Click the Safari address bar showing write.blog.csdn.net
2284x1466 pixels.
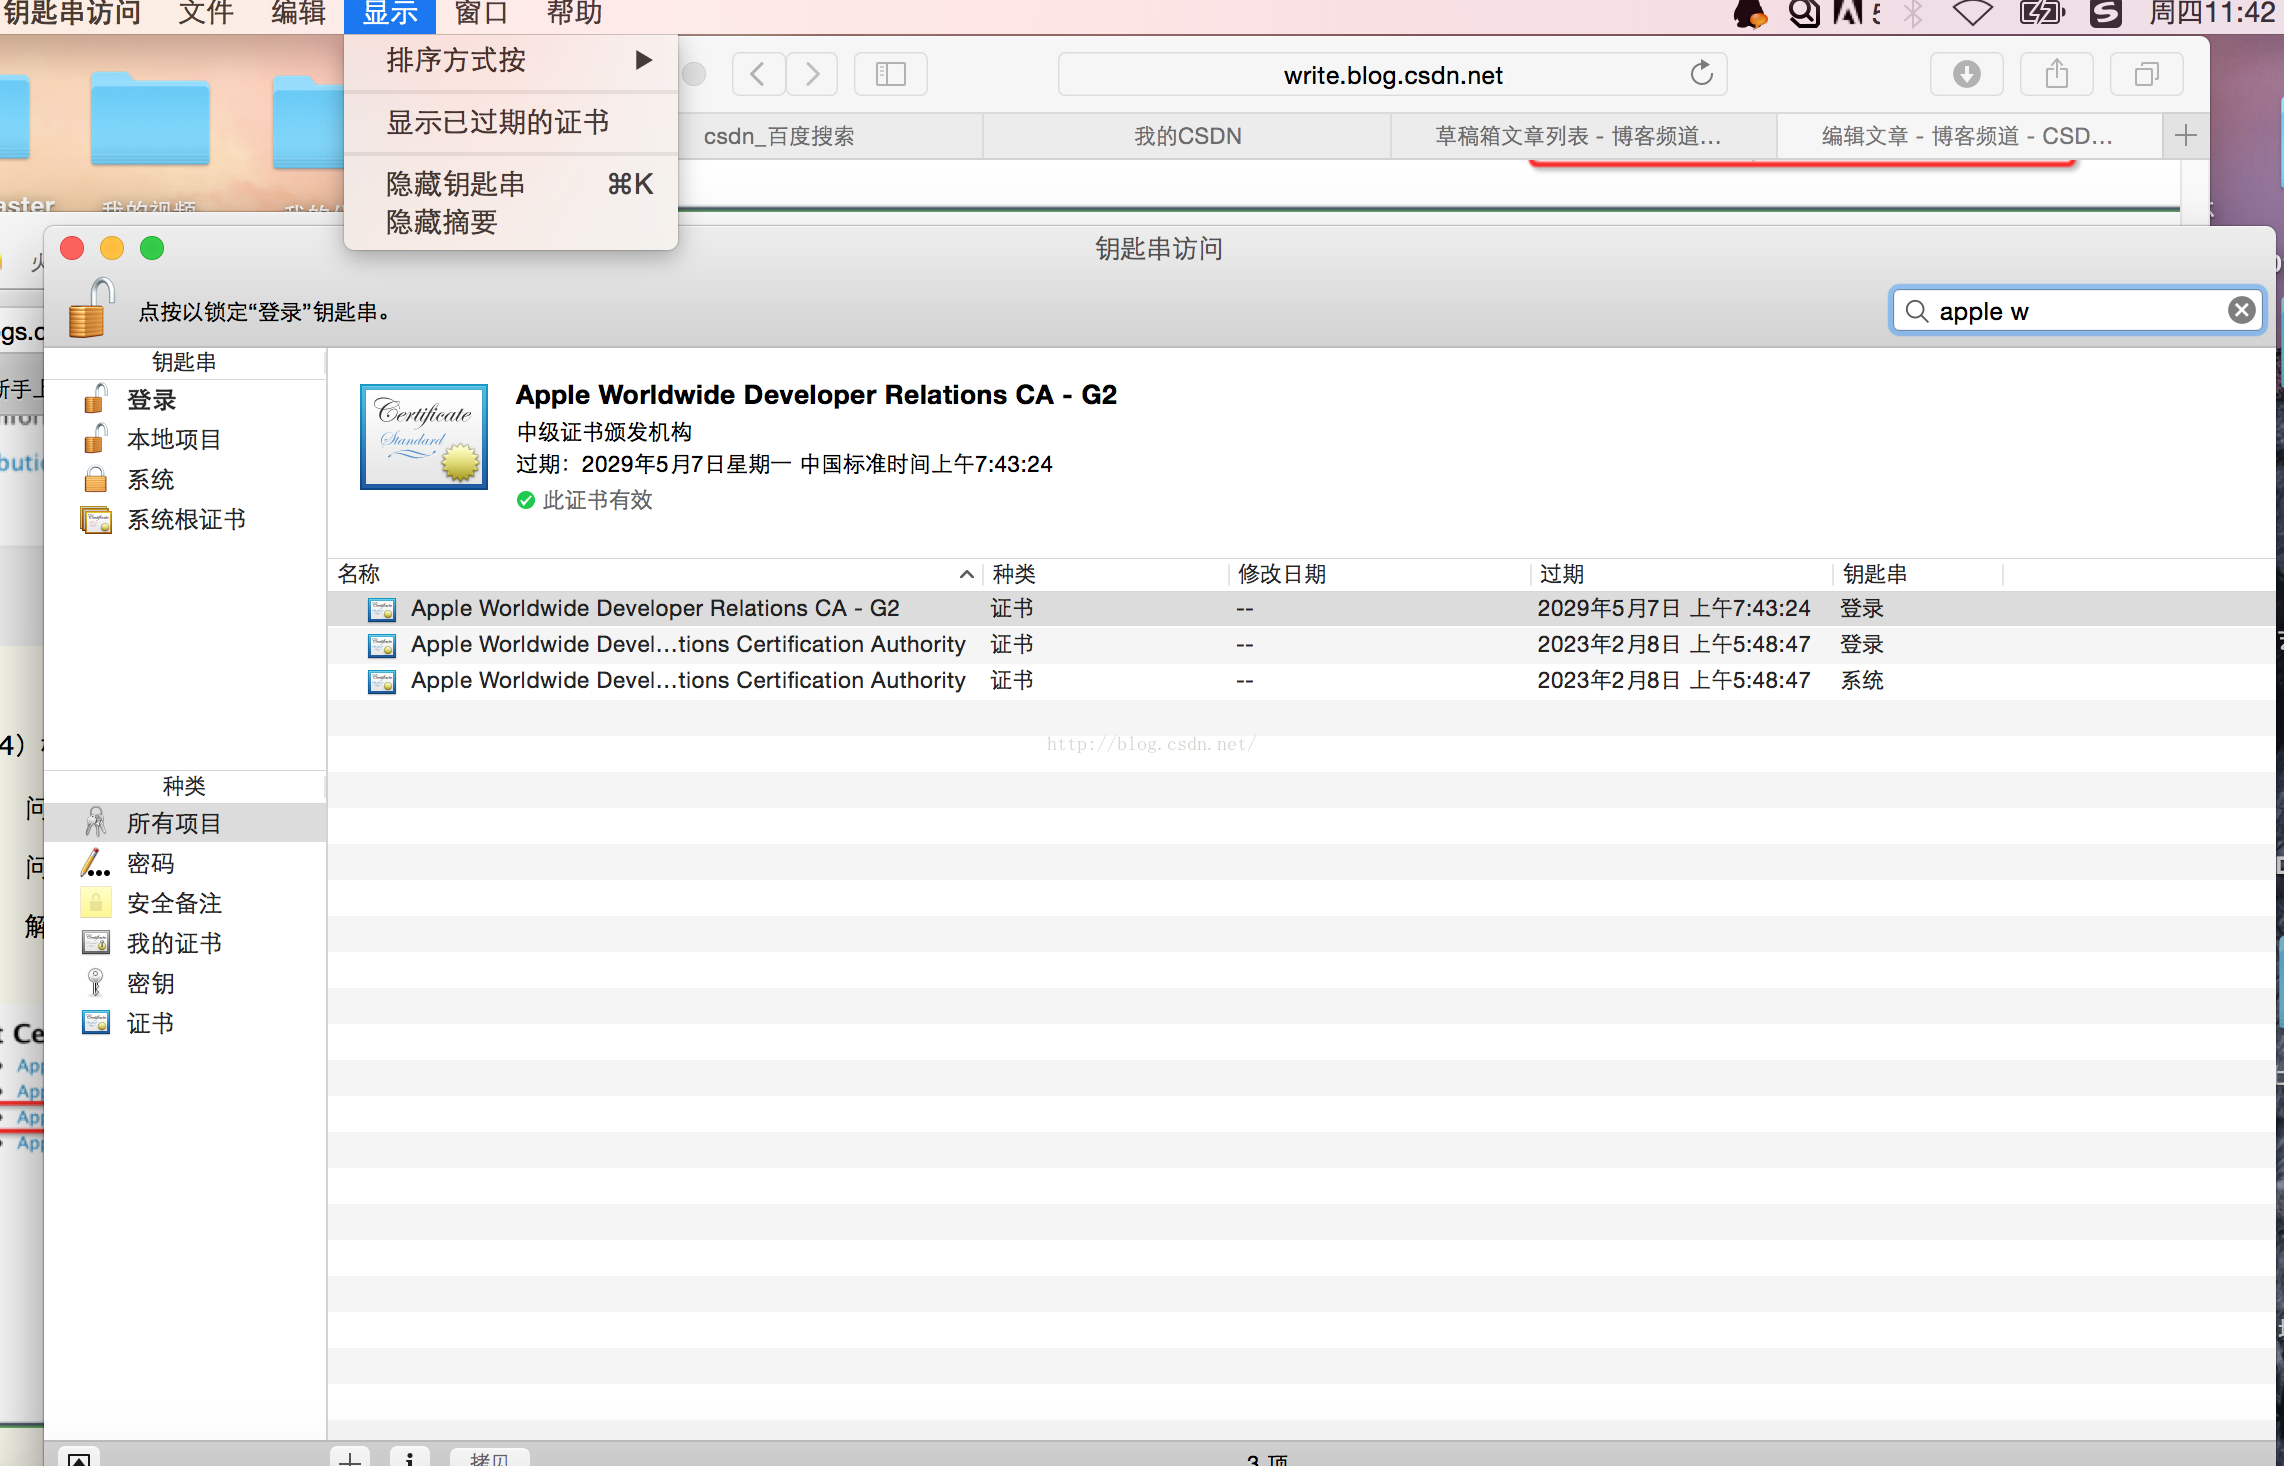click(1392, 75)
